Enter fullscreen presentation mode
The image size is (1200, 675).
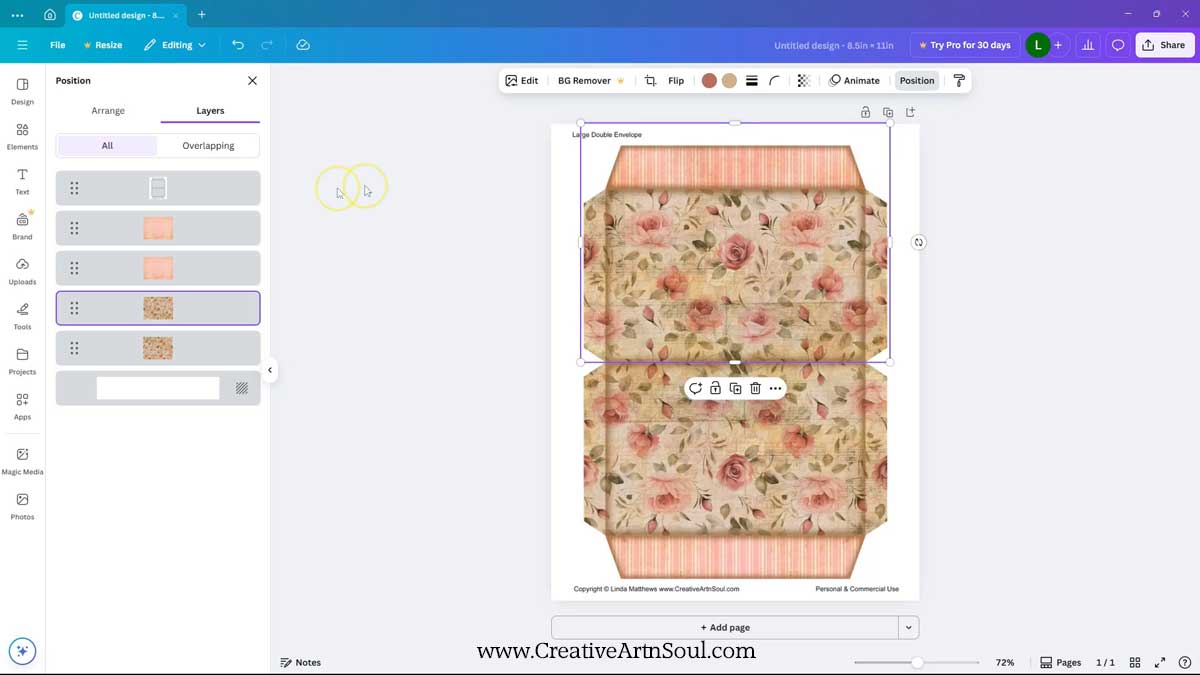point(1160,662)
